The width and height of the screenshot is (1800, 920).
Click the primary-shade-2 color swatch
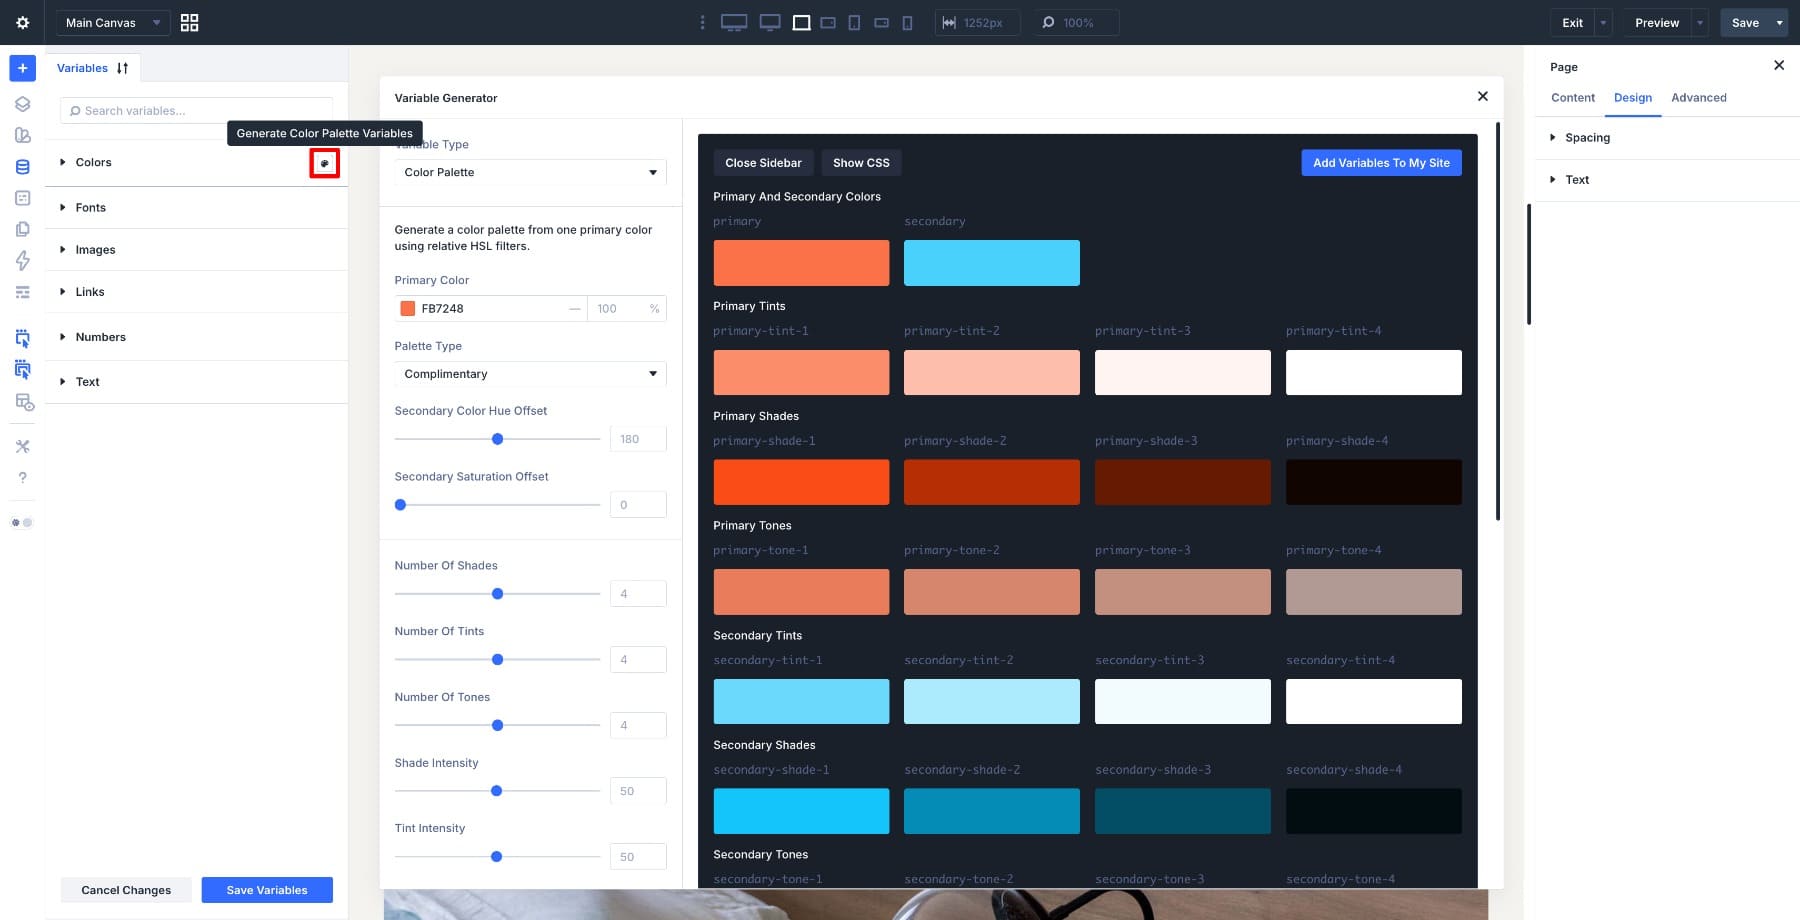pos(992,482)
